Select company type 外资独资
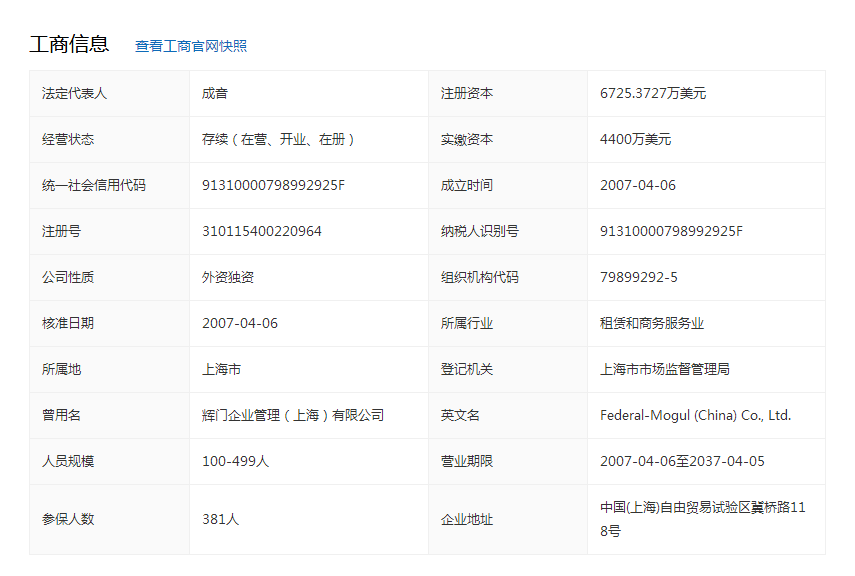The image size is (855, 576). 228,277
